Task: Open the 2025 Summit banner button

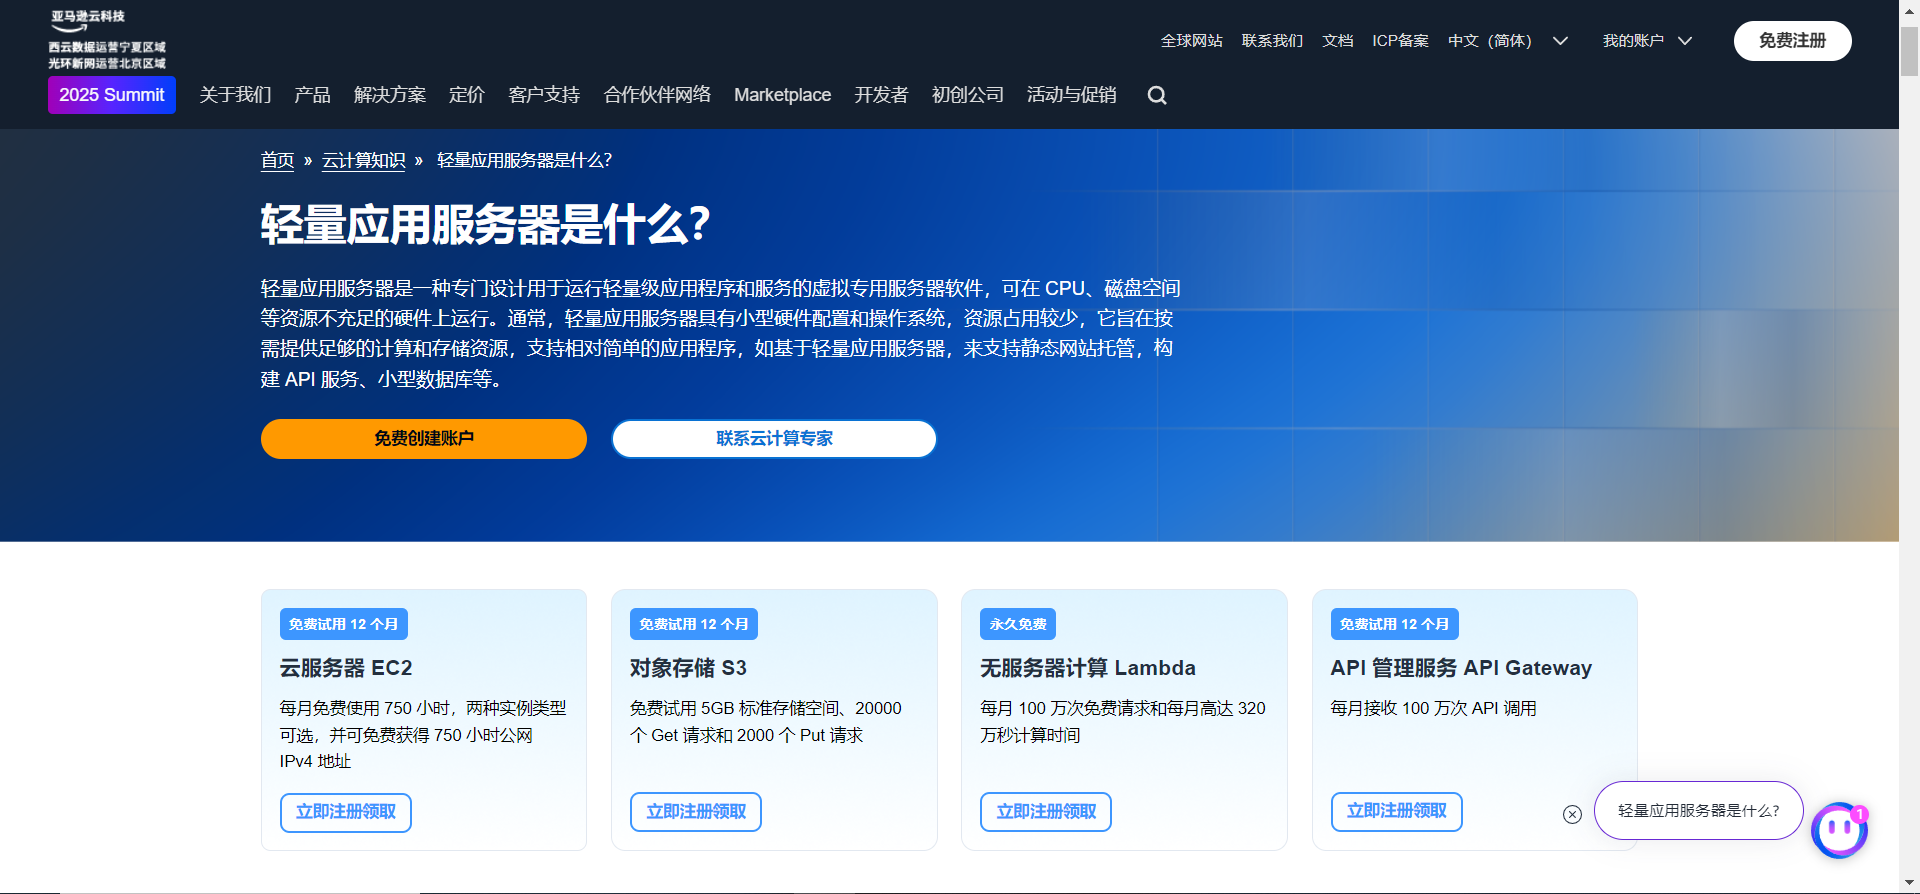Action: (112, 95)
